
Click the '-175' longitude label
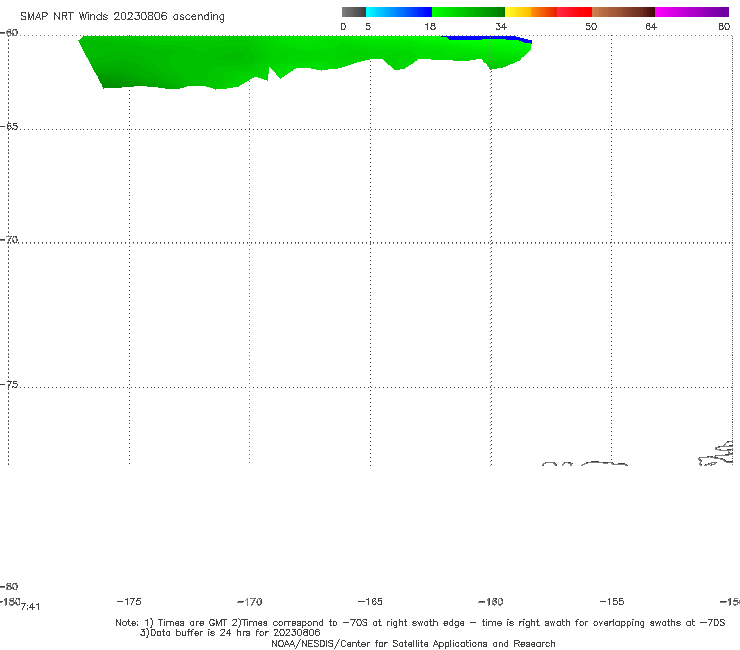pyautogui.click(x=129, y=601)
